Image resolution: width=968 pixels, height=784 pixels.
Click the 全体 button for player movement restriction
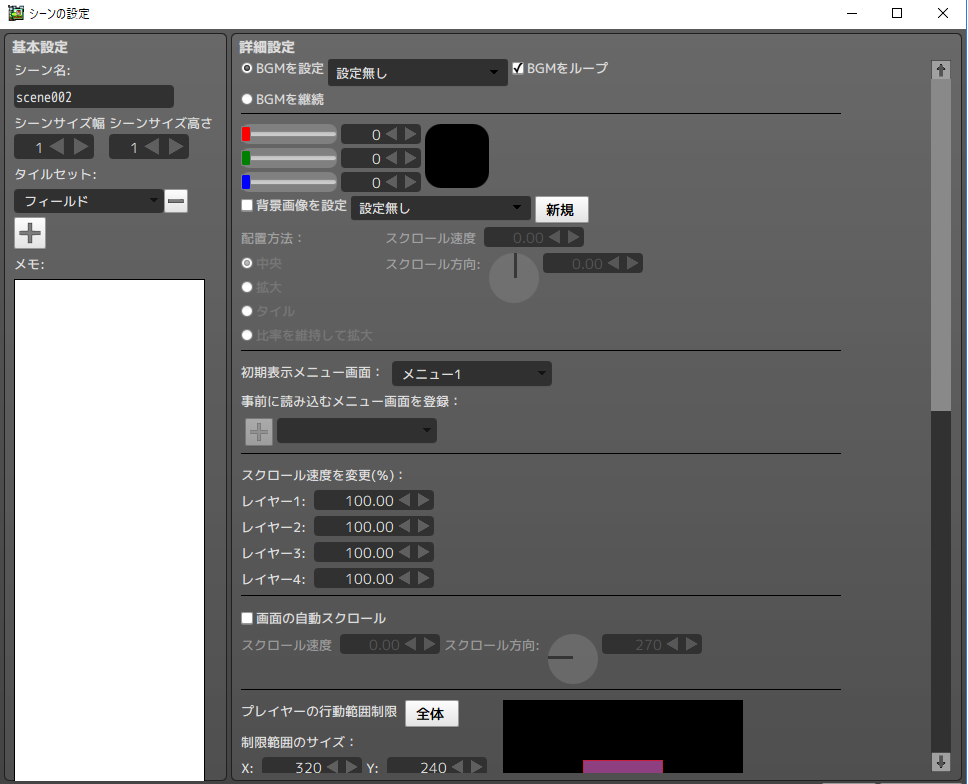pos(431,713)
